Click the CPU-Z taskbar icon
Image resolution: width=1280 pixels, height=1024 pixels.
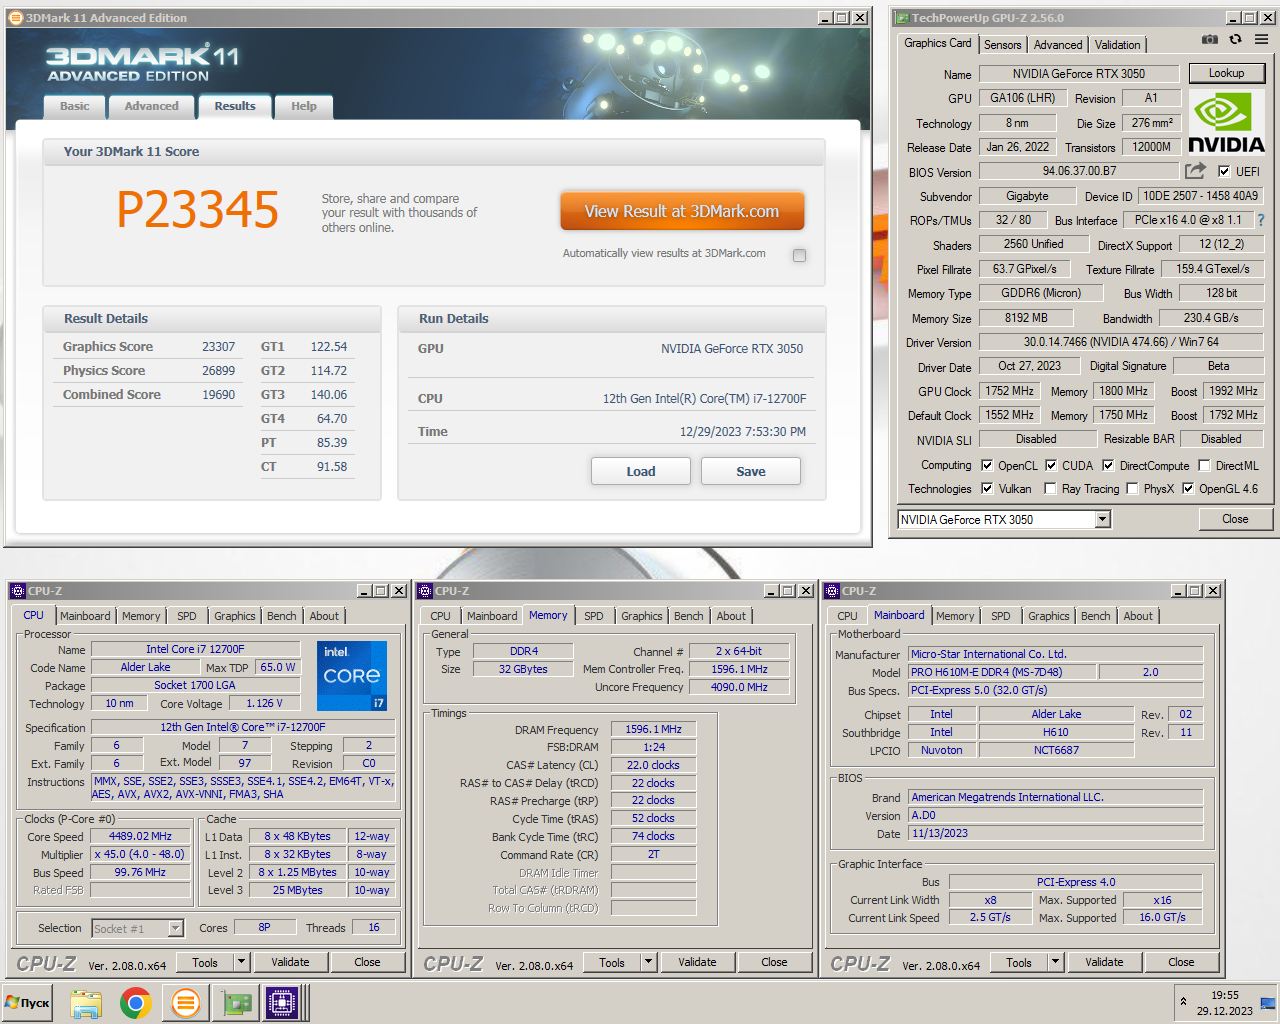pos(283,1003)
